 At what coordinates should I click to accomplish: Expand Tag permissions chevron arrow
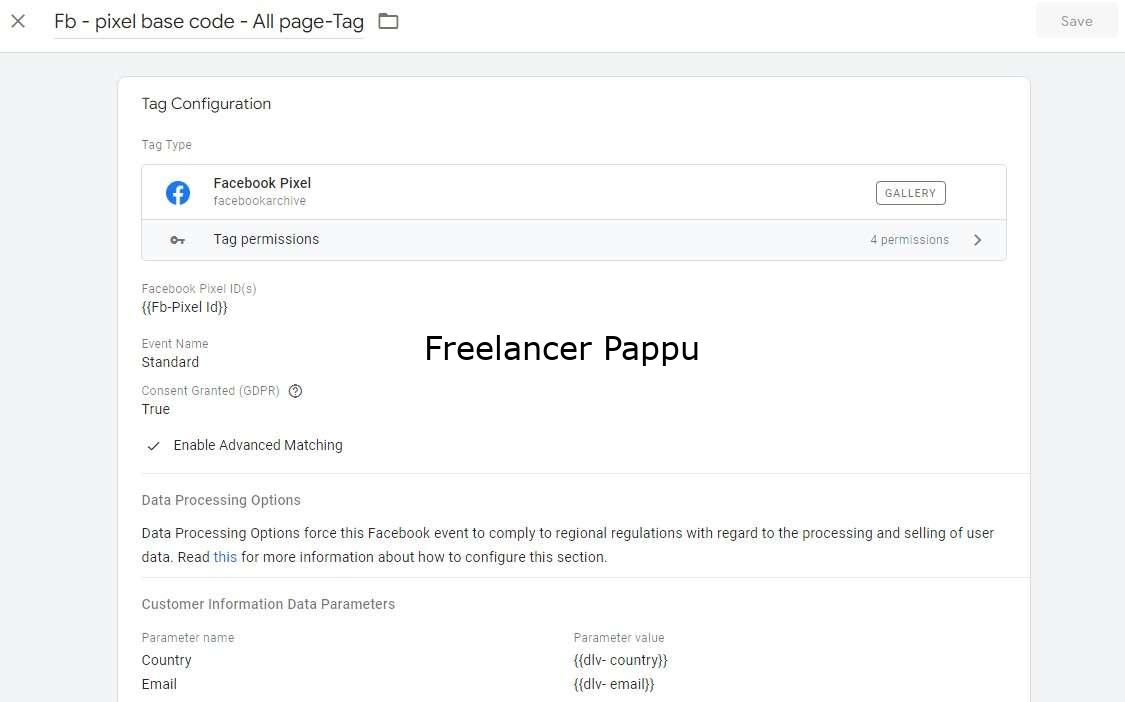977,240
